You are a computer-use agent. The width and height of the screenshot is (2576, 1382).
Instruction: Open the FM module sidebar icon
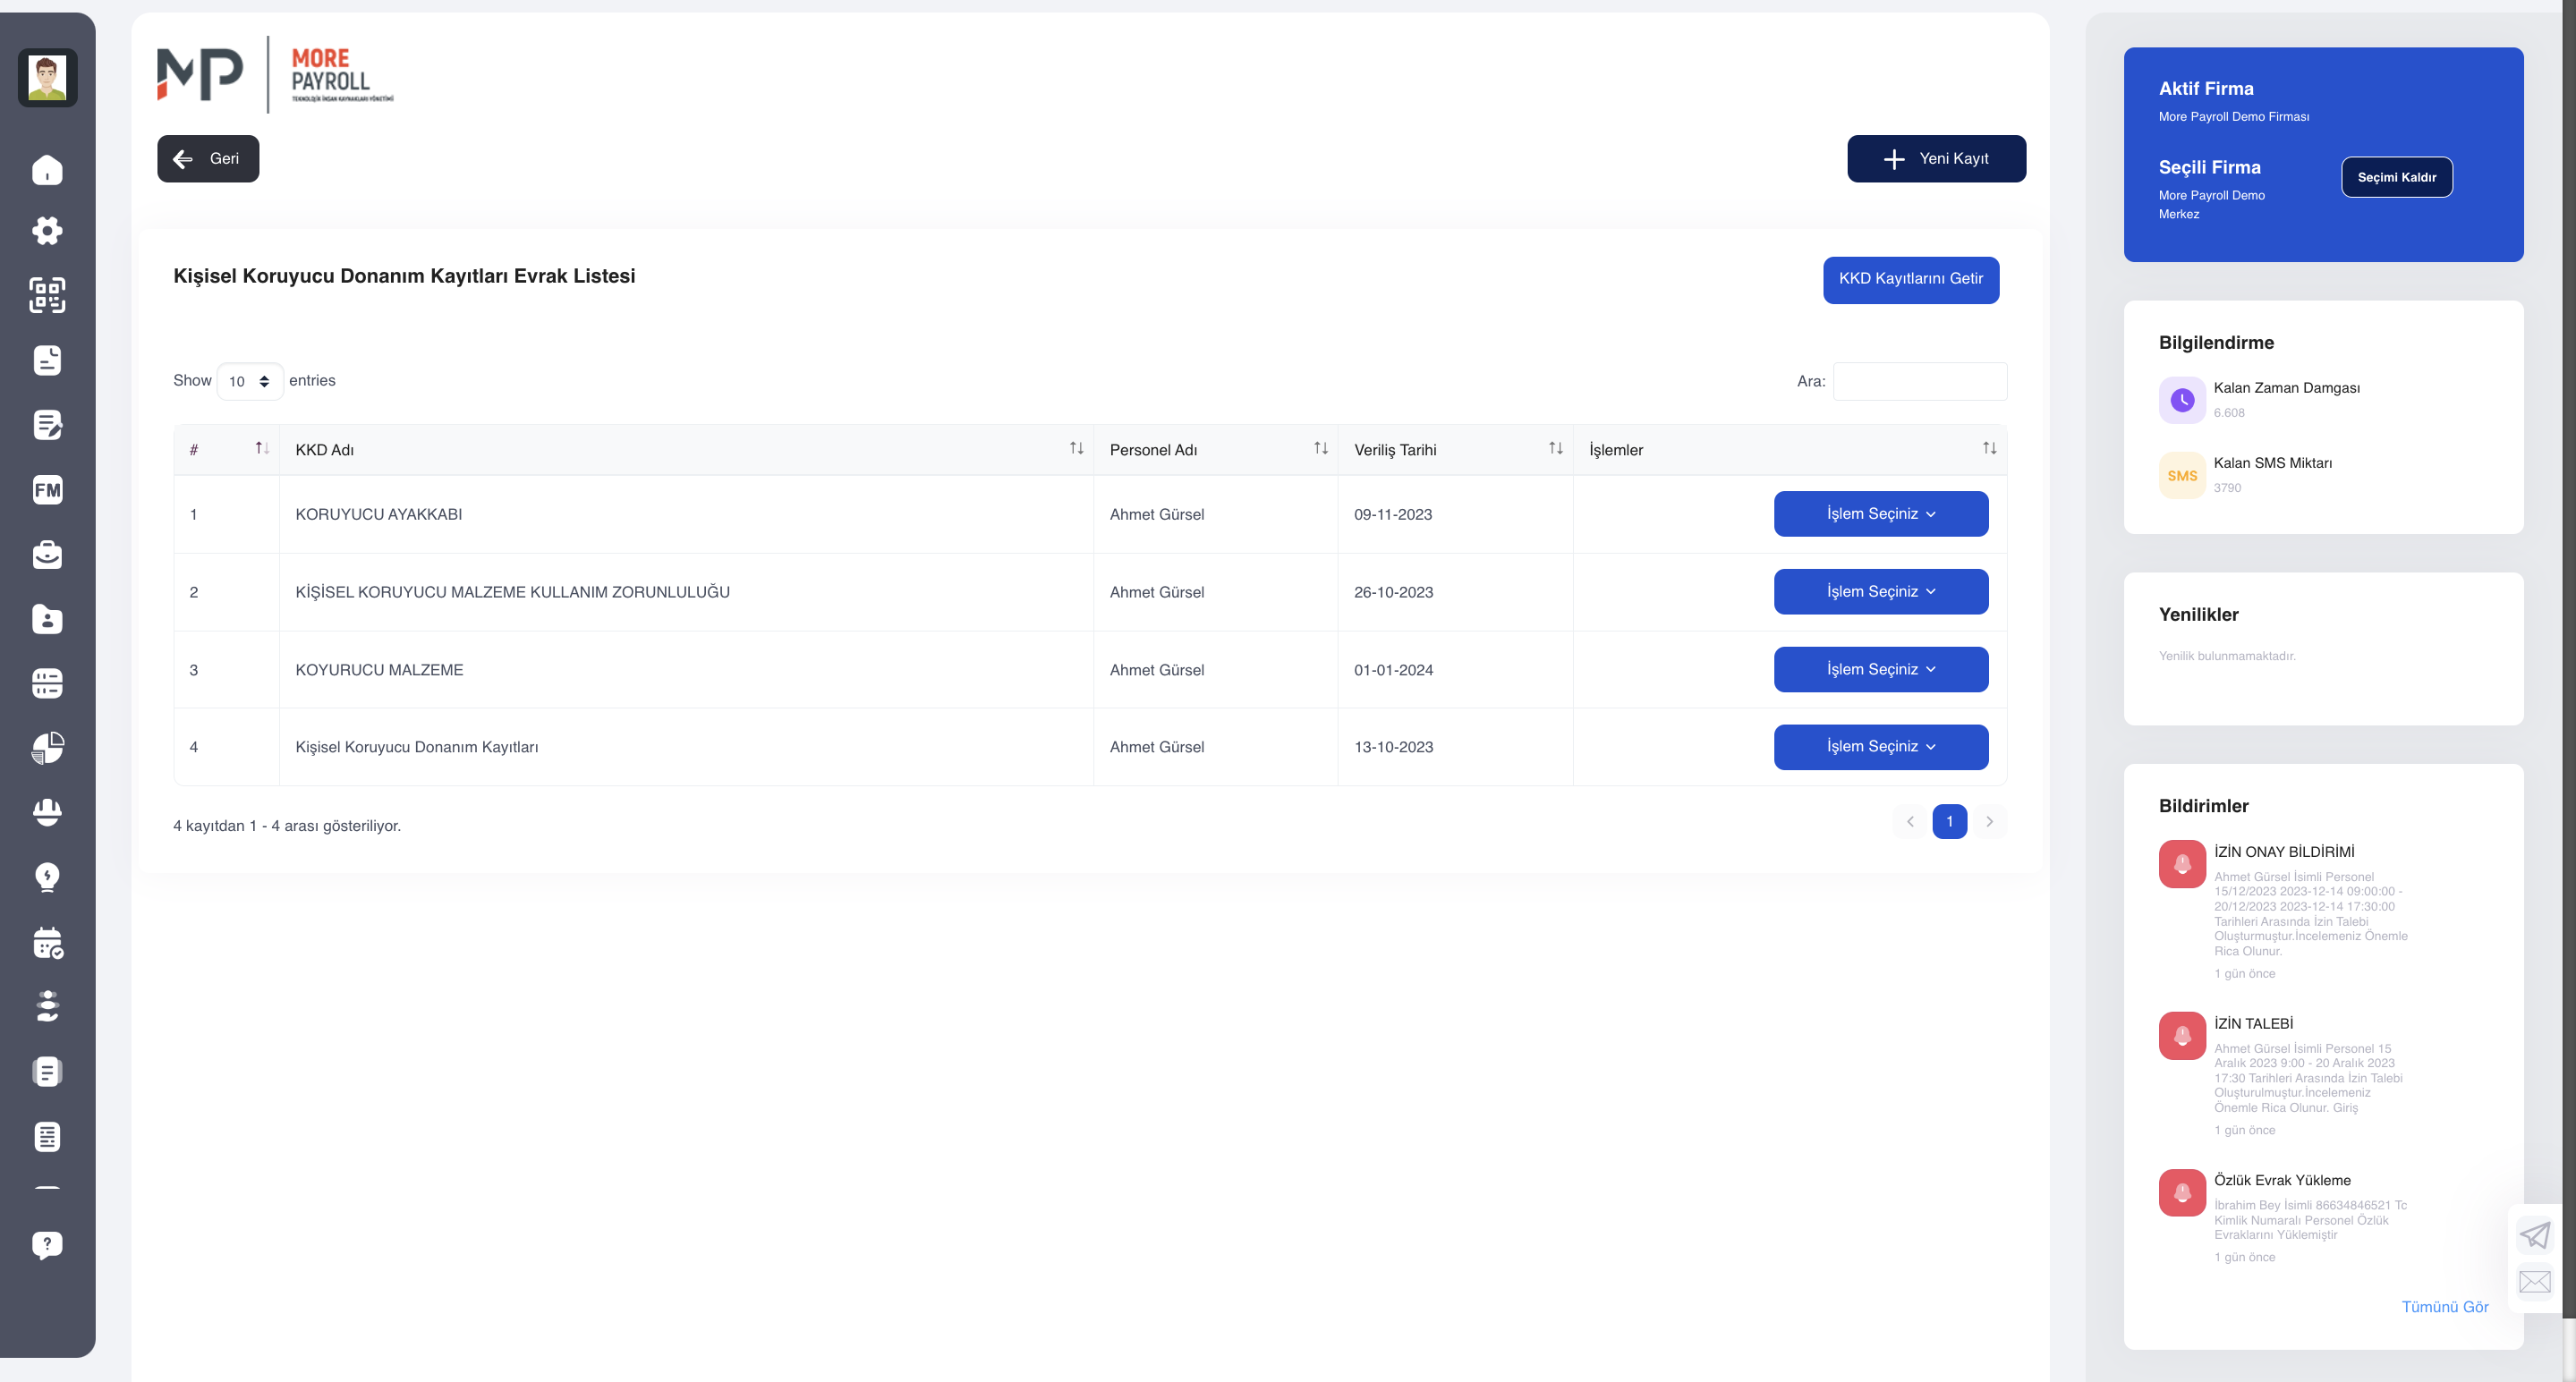point(47,490)
